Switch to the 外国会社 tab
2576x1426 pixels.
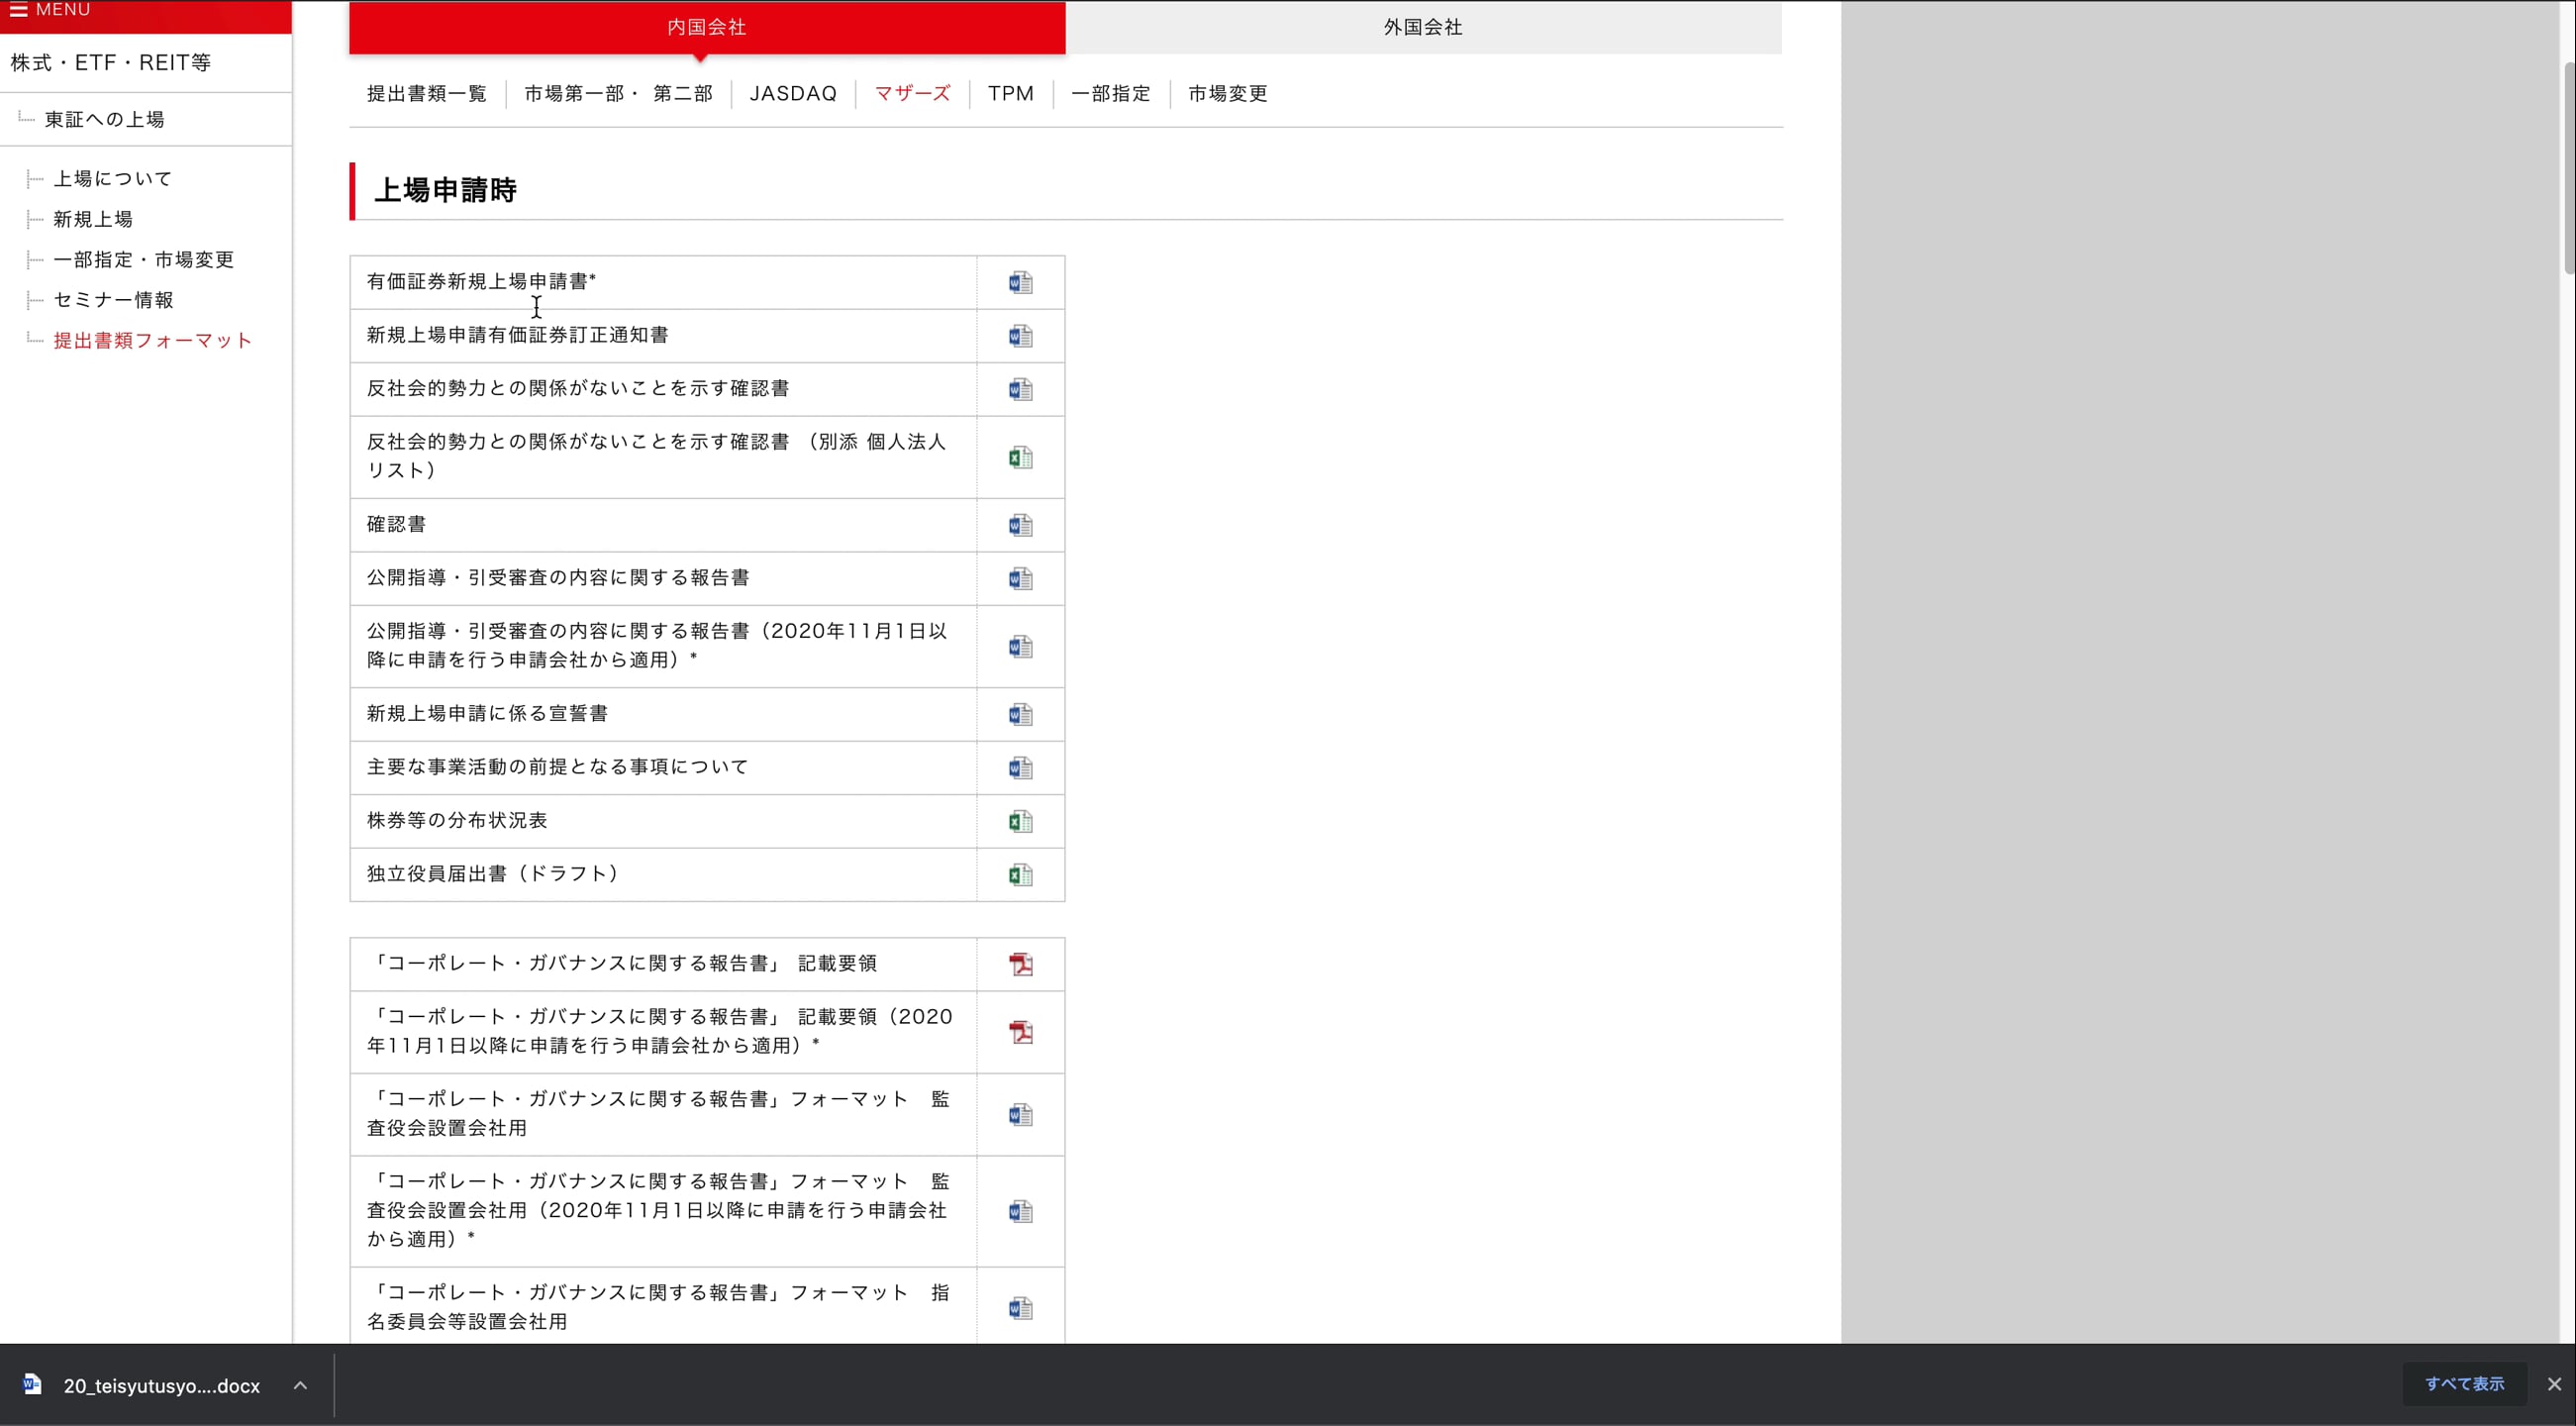1421,27
